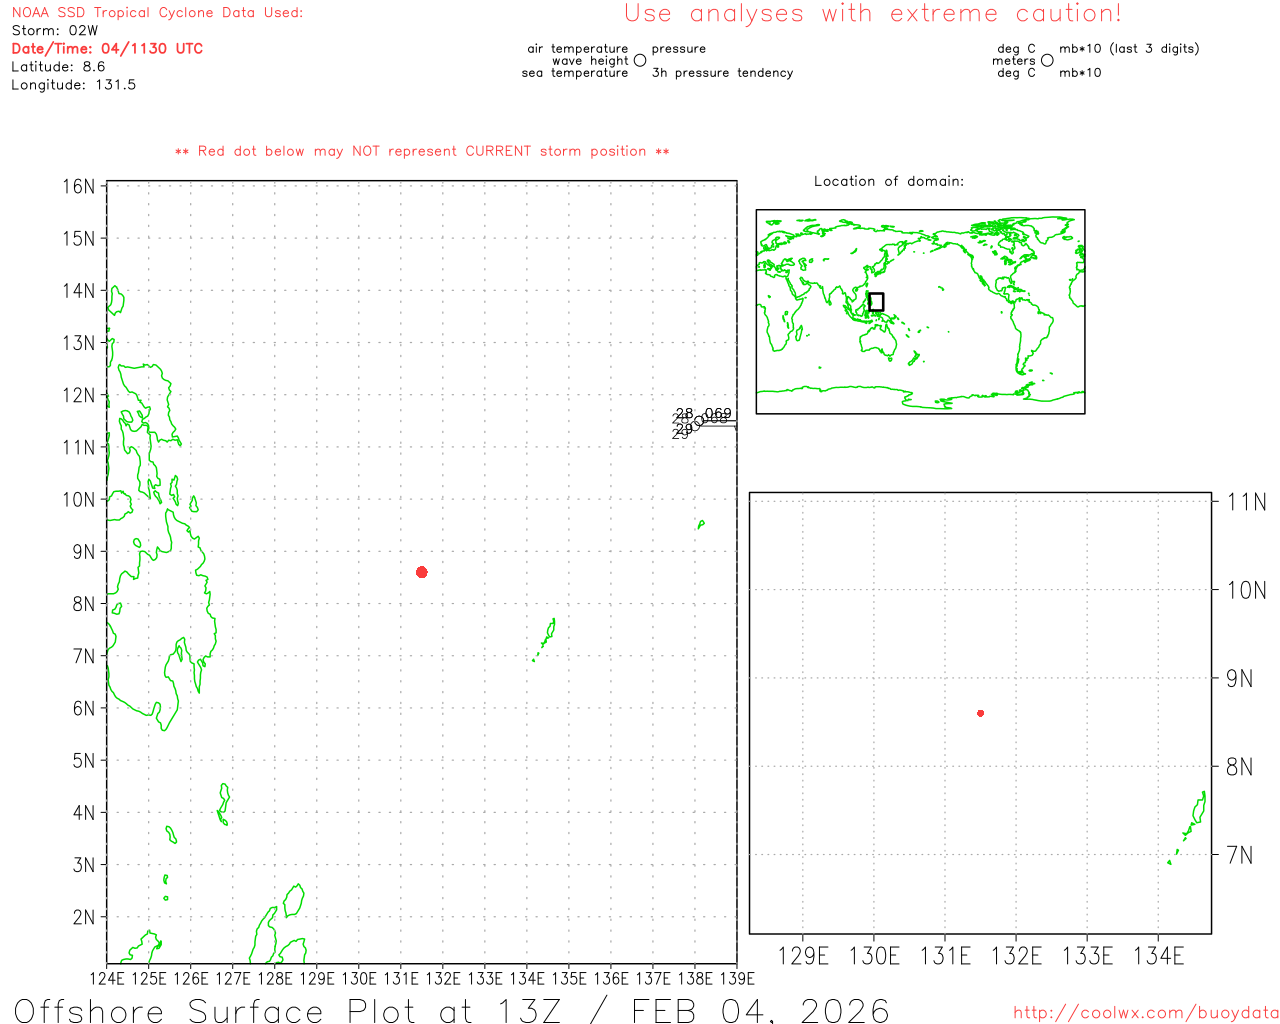Click the black domain box on world map
Image resolution: width=1280 pixels, height=1024 pixels.
(x=876, y=302)
